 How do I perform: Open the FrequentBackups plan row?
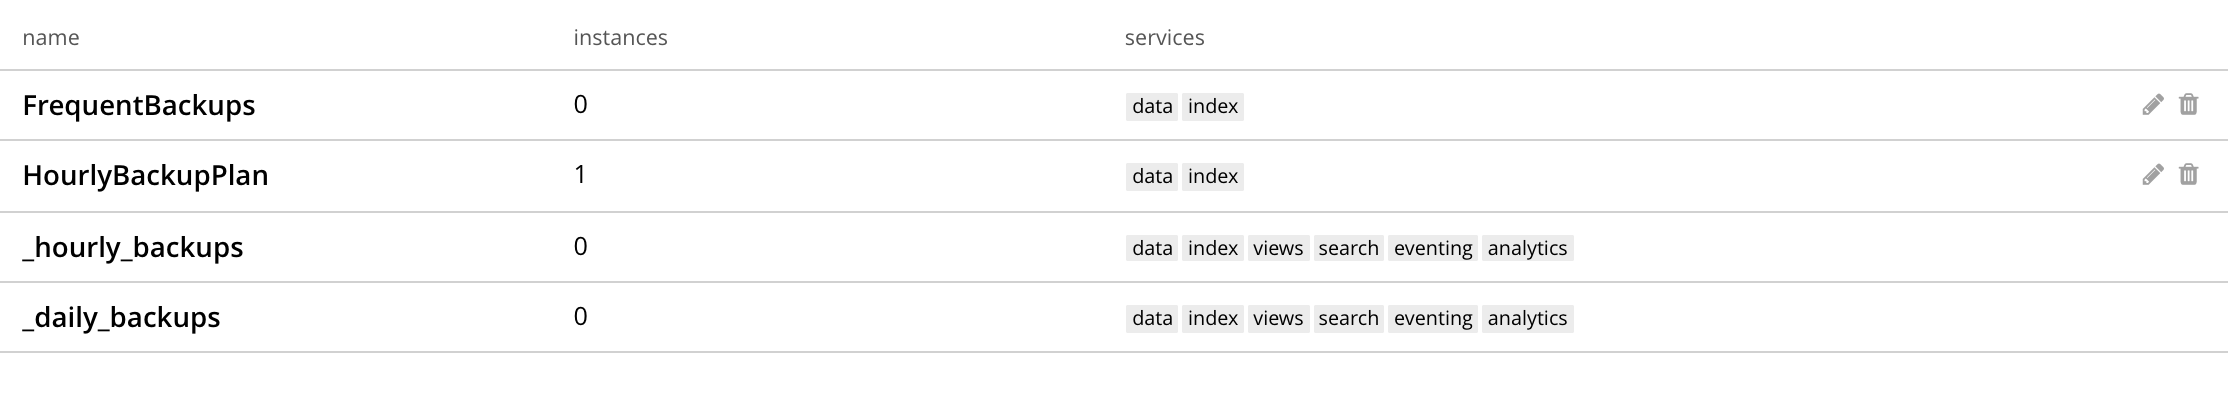[x=139, y=106]
